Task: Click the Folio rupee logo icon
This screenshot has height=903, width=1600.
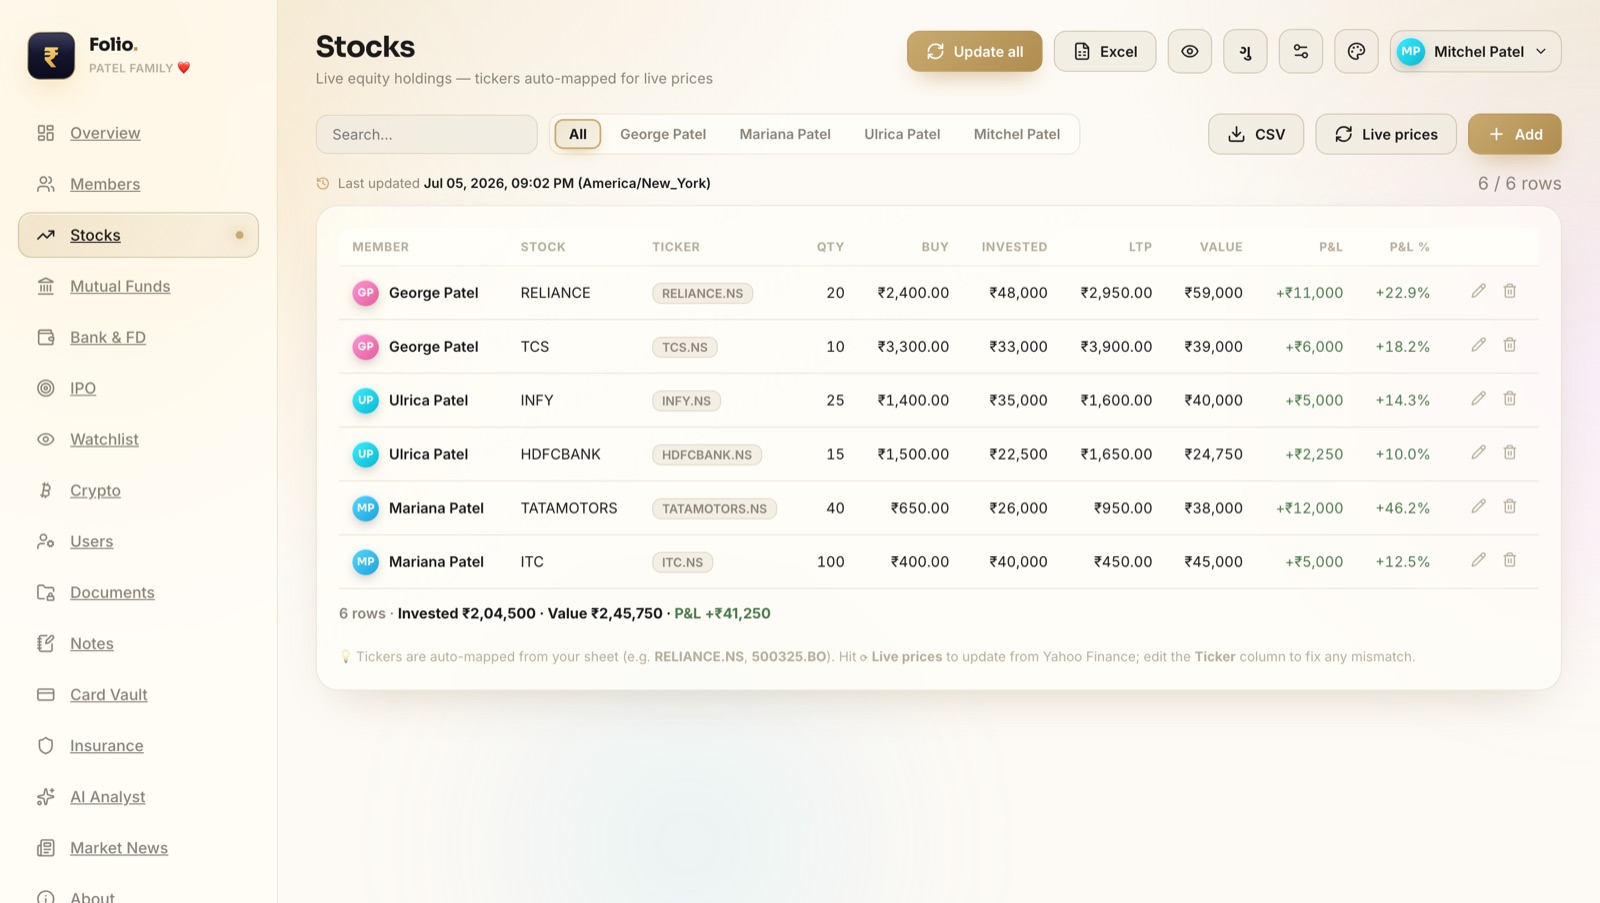Action: [x=51, y=56]
